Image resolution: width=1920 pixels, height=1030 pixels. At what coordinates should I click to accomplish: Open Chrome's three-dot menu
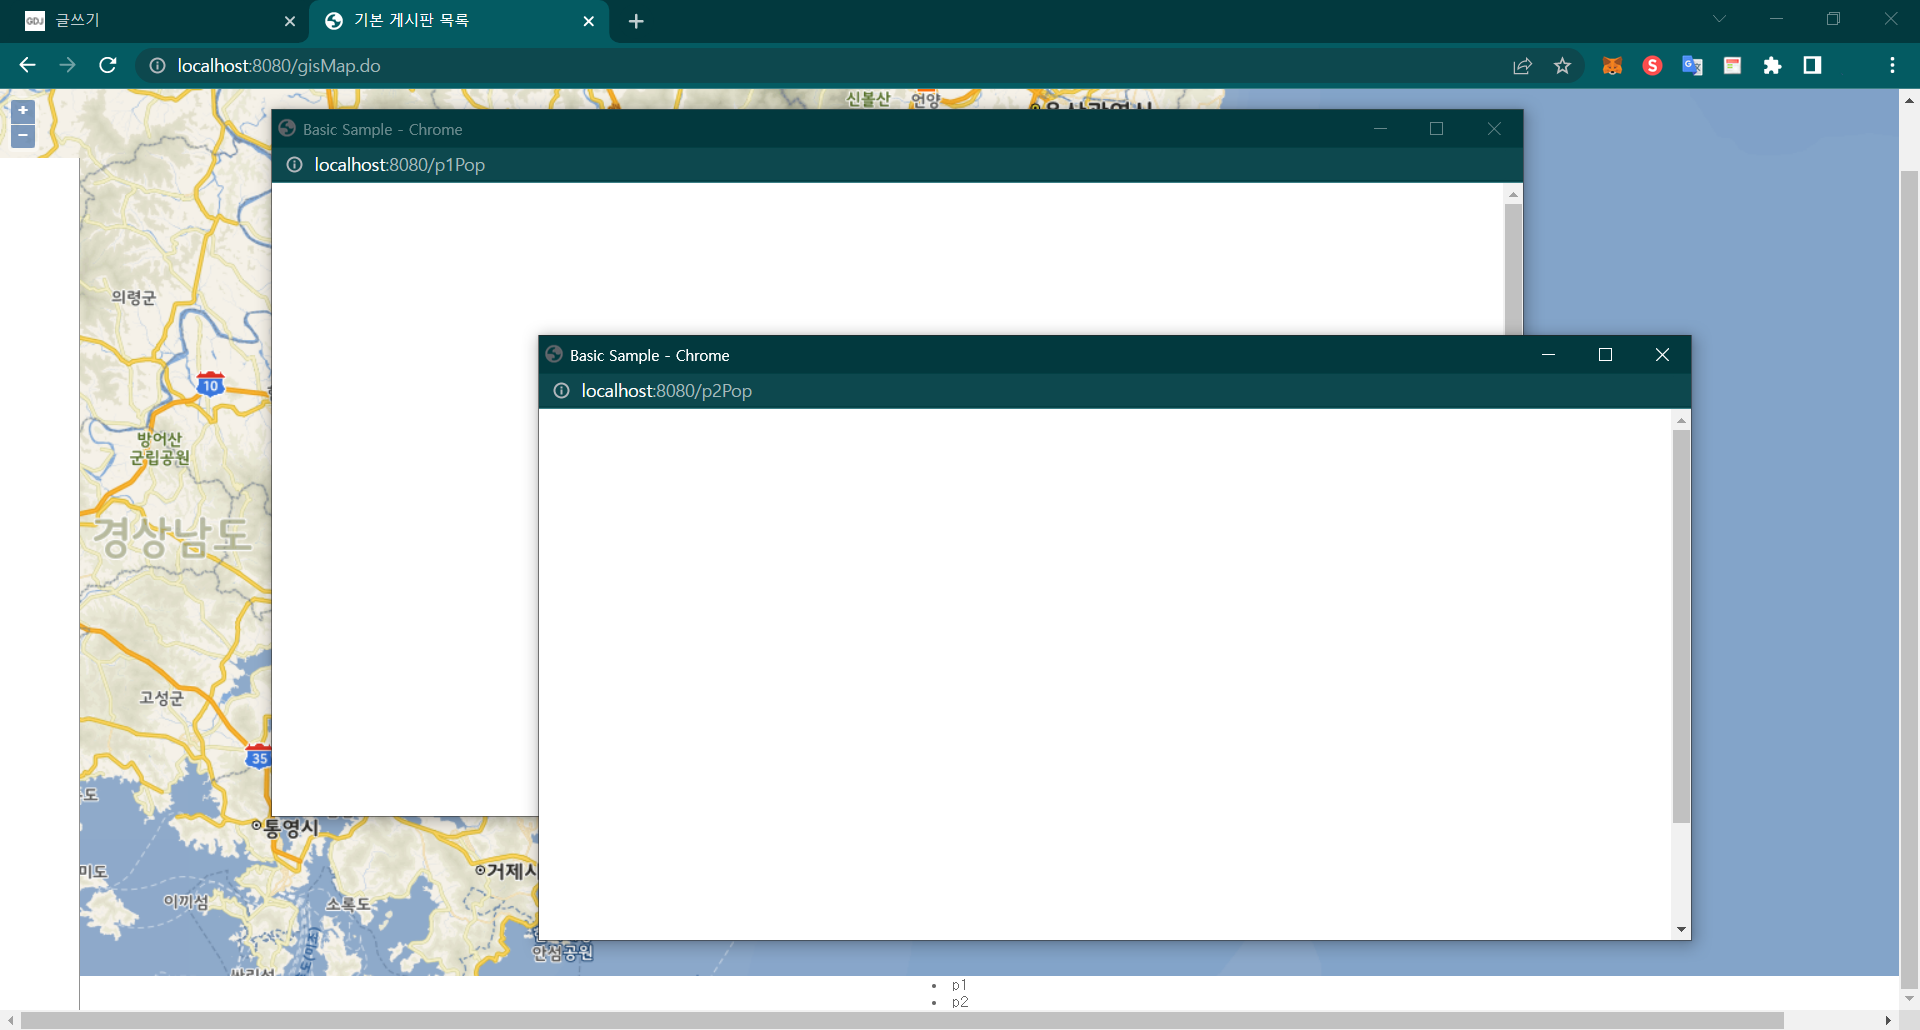coord(1892,66)
